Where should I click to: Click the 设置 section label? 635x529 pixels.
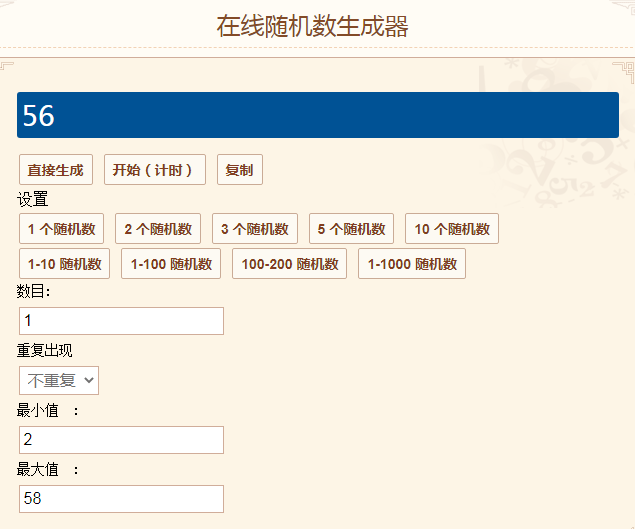pos(32,199)
